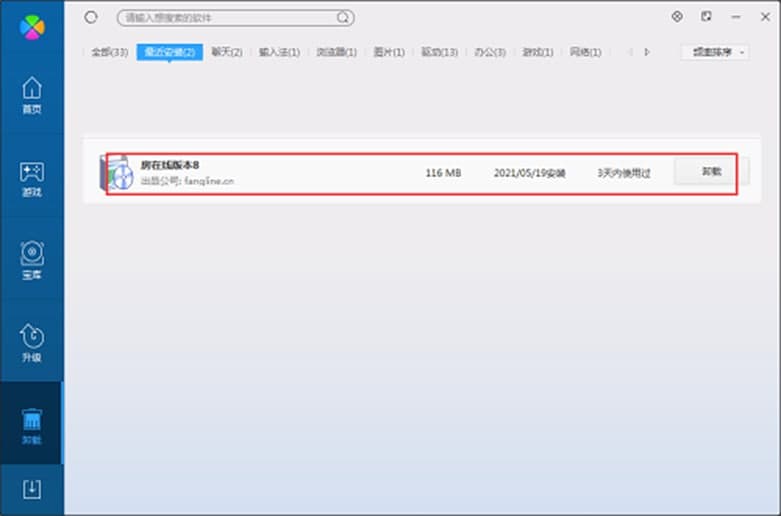Open the sort order dropdown at top right

(x=715, y=52)
